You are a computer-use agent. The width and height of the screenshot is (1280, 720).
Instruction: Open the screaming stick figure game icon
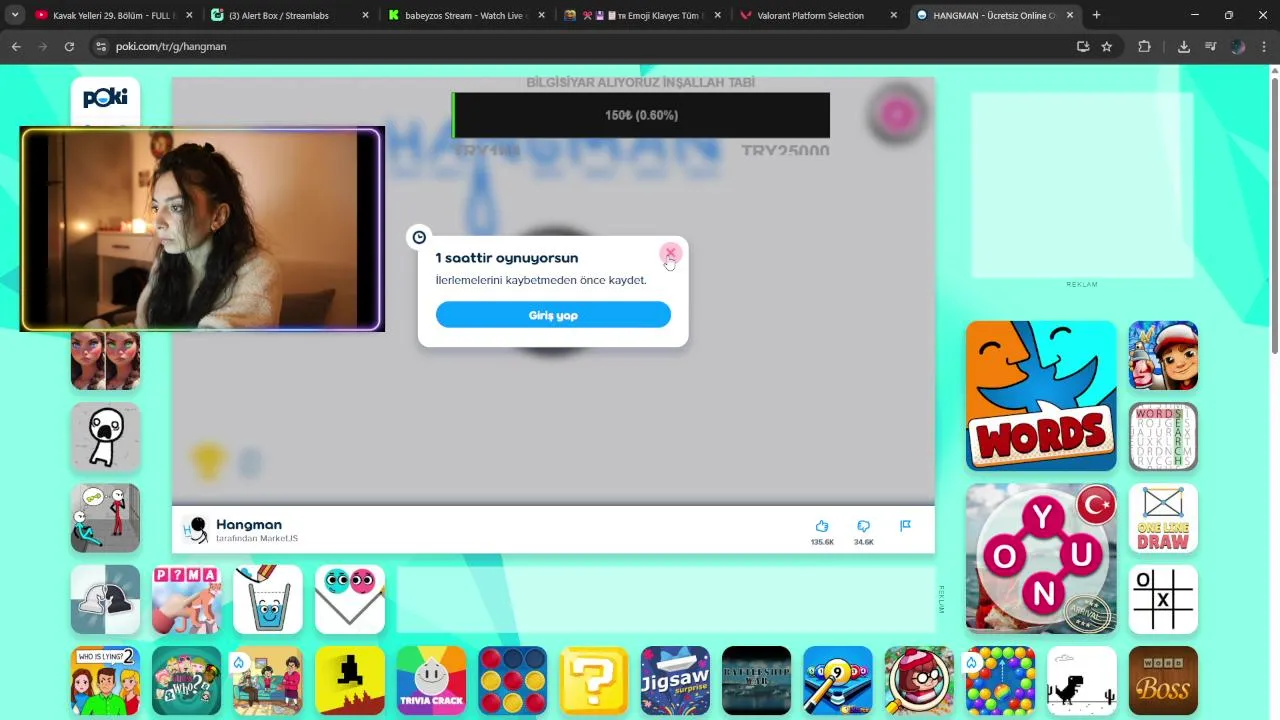pyautogui.click(x=105, y=436)
